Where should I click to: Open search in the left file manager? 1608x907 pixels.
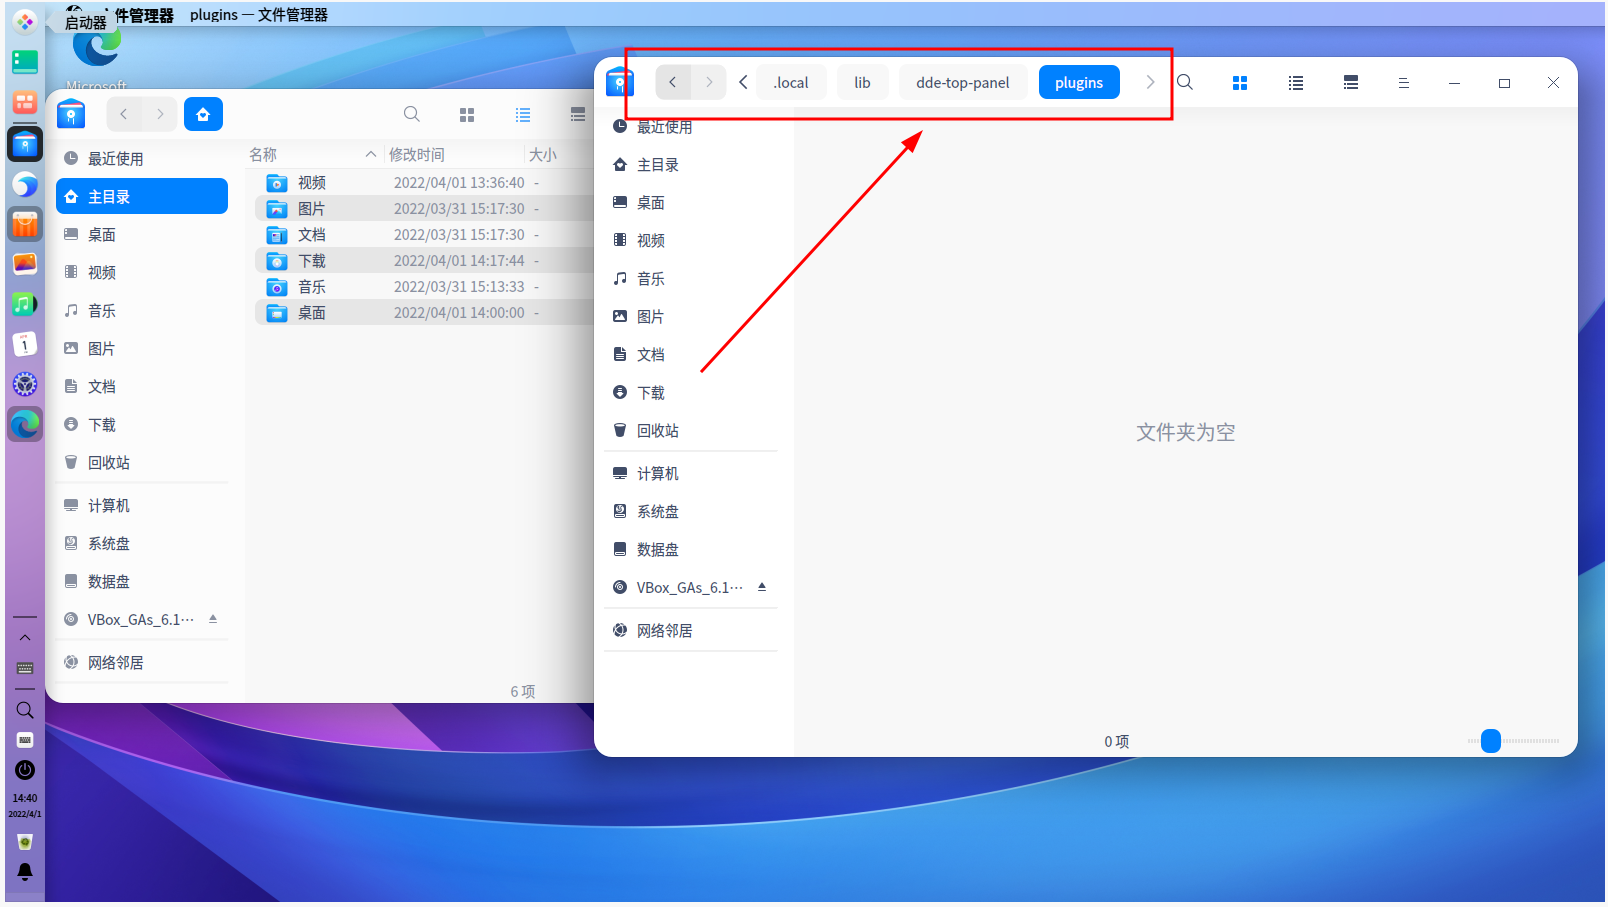[412, 114]
